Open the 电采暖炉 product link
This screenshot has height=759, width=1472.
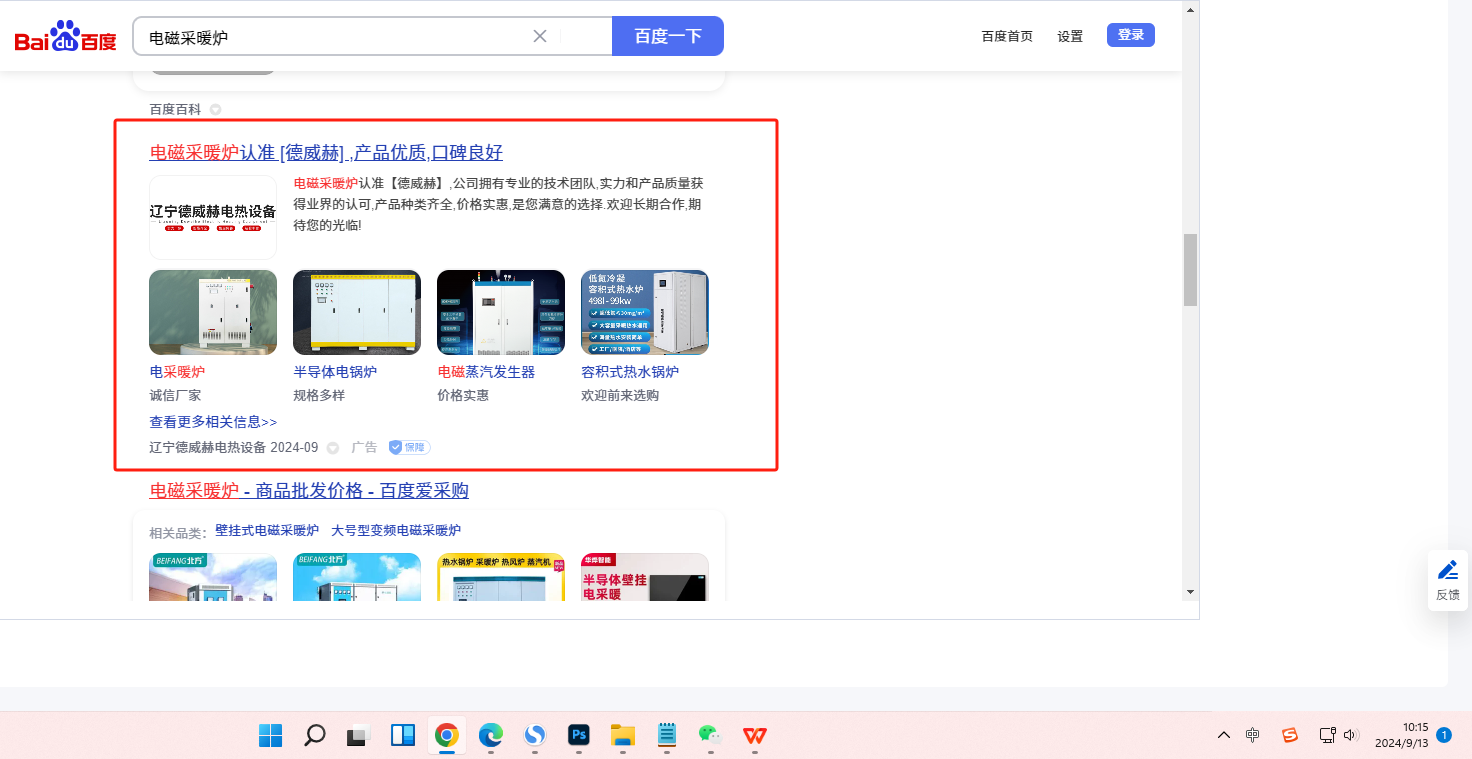[177, 372]
